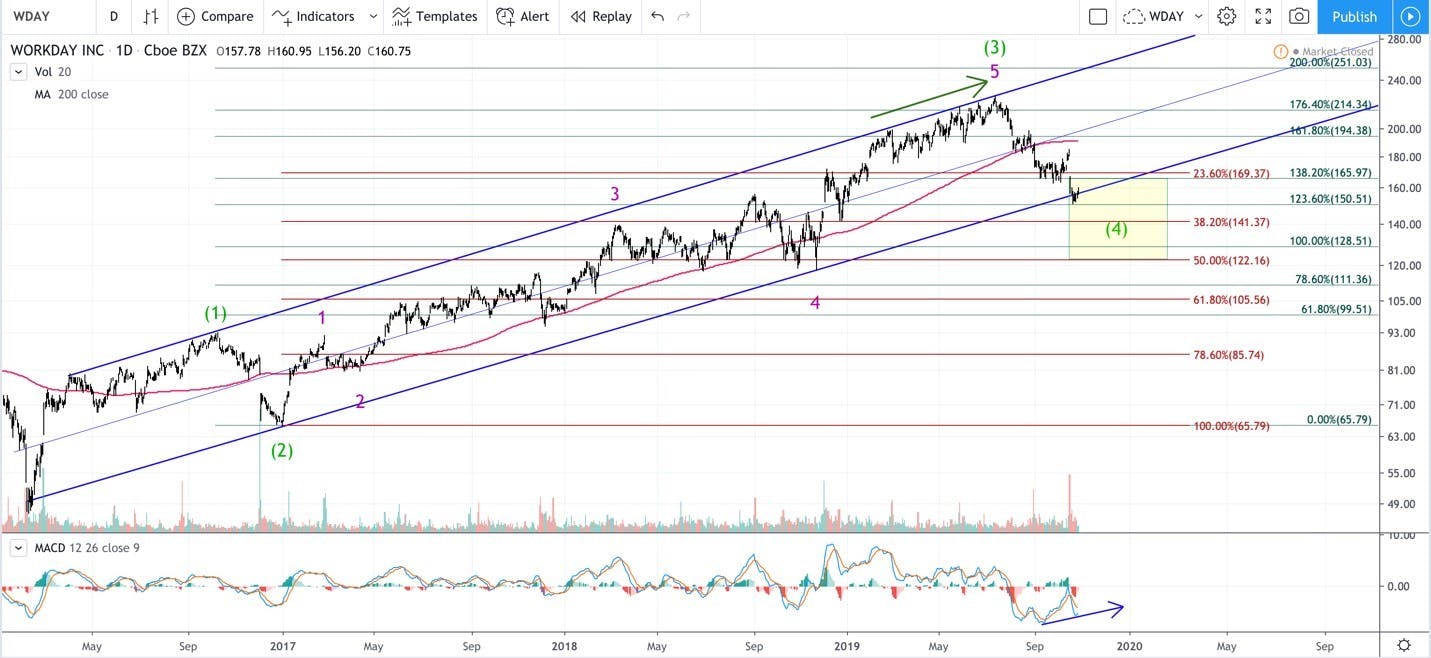1431x658 pixels.
Task: Open the candlestick chart style selector
Action: click(150, 16)
